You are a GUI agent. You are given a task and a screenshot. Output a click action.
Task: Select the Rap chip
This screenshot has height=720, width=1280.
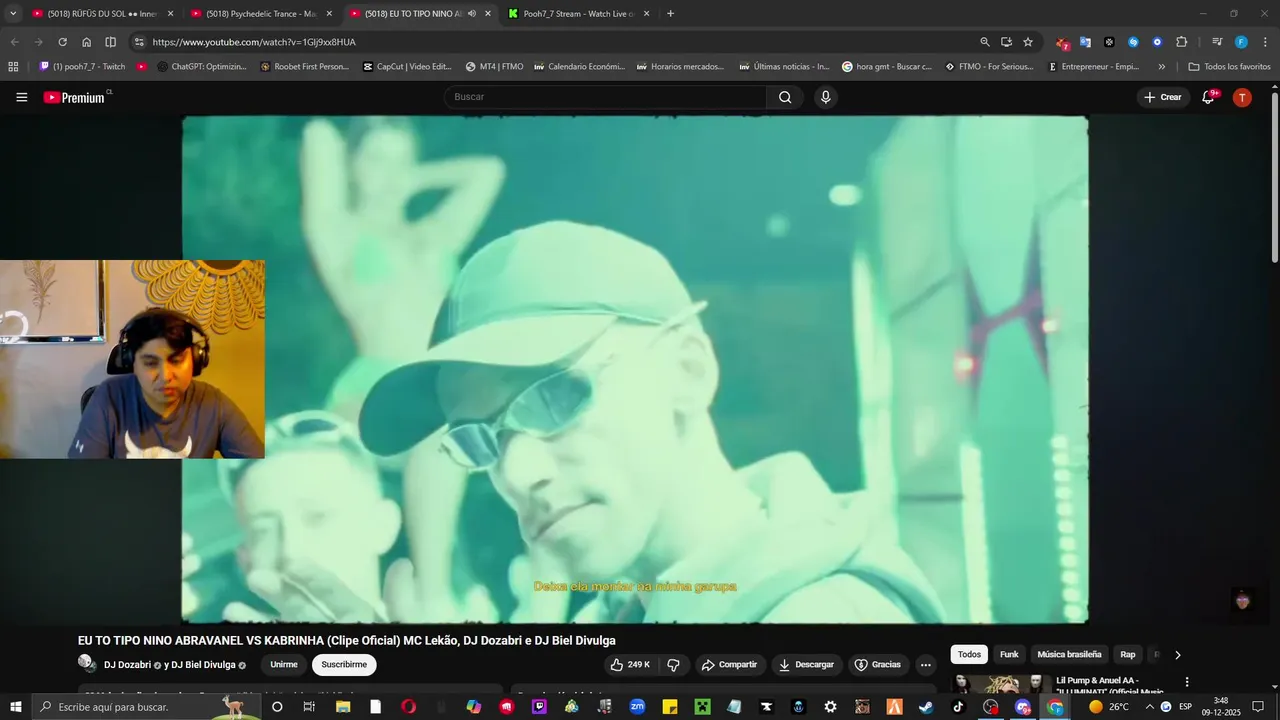pyautogui.click(x=1127, y=655)
